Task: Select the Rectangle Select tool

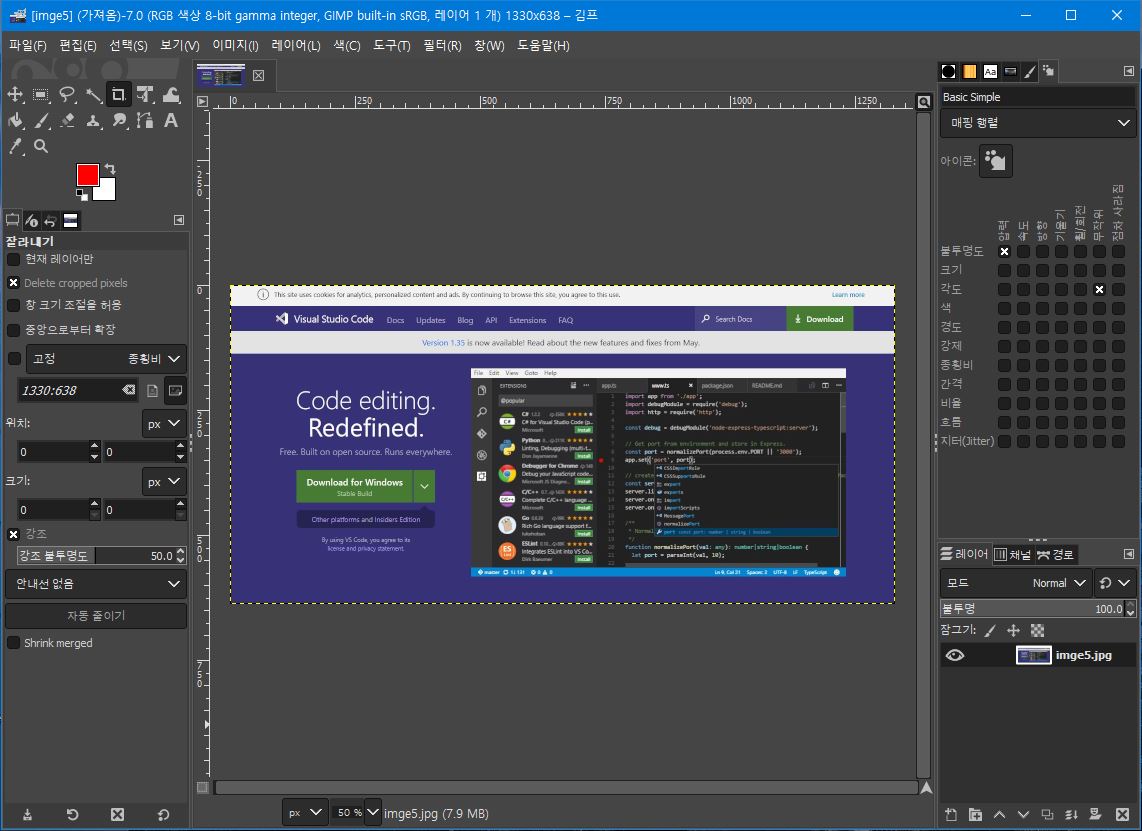Action: pos(41,95)
